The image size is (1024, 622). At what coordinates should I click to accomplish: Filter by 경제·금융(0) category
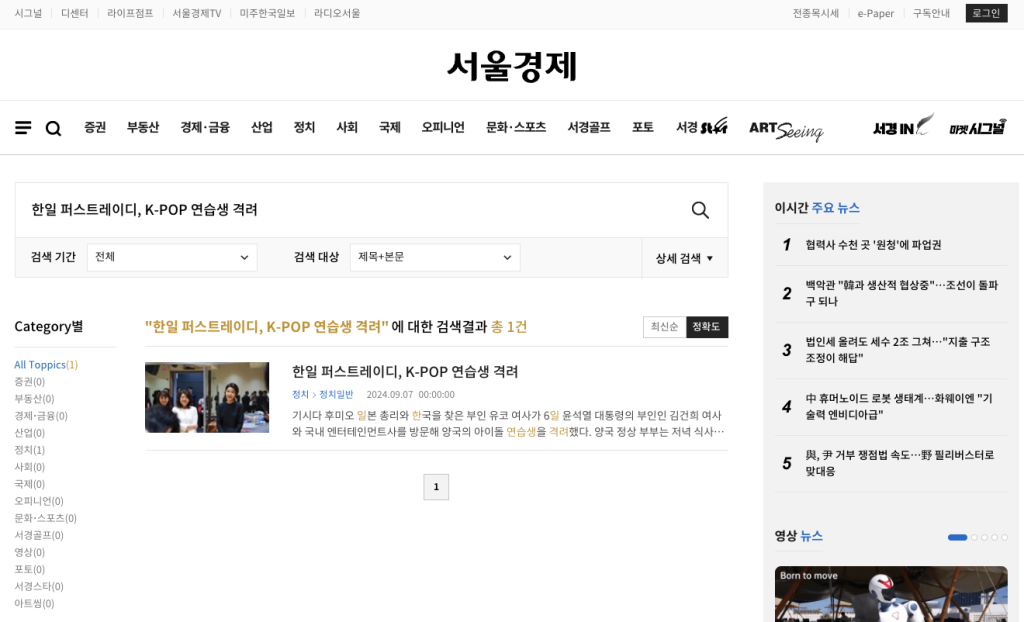pyautogui.click(x=41, y=416)
